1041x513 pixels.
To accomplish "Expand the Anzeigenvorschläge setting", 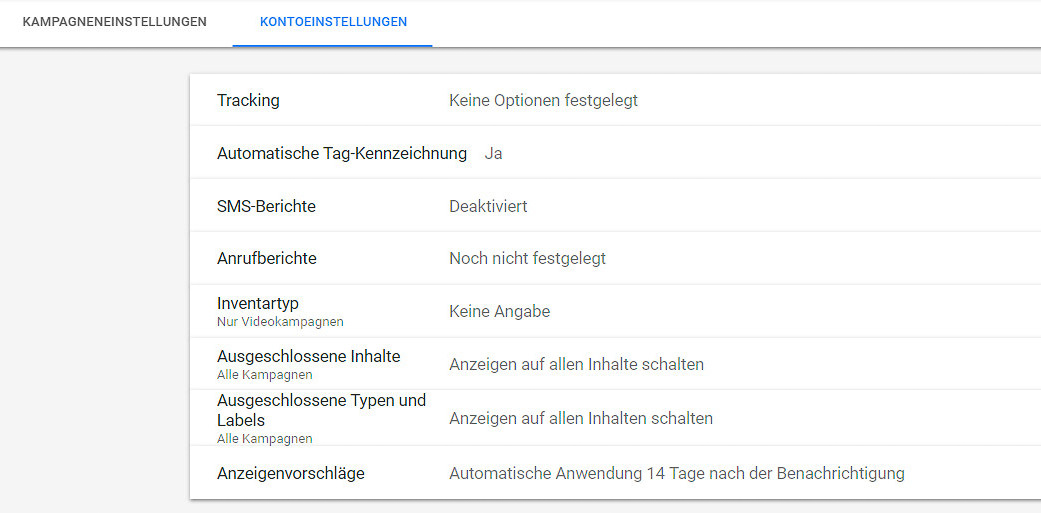I will (290, 473).
